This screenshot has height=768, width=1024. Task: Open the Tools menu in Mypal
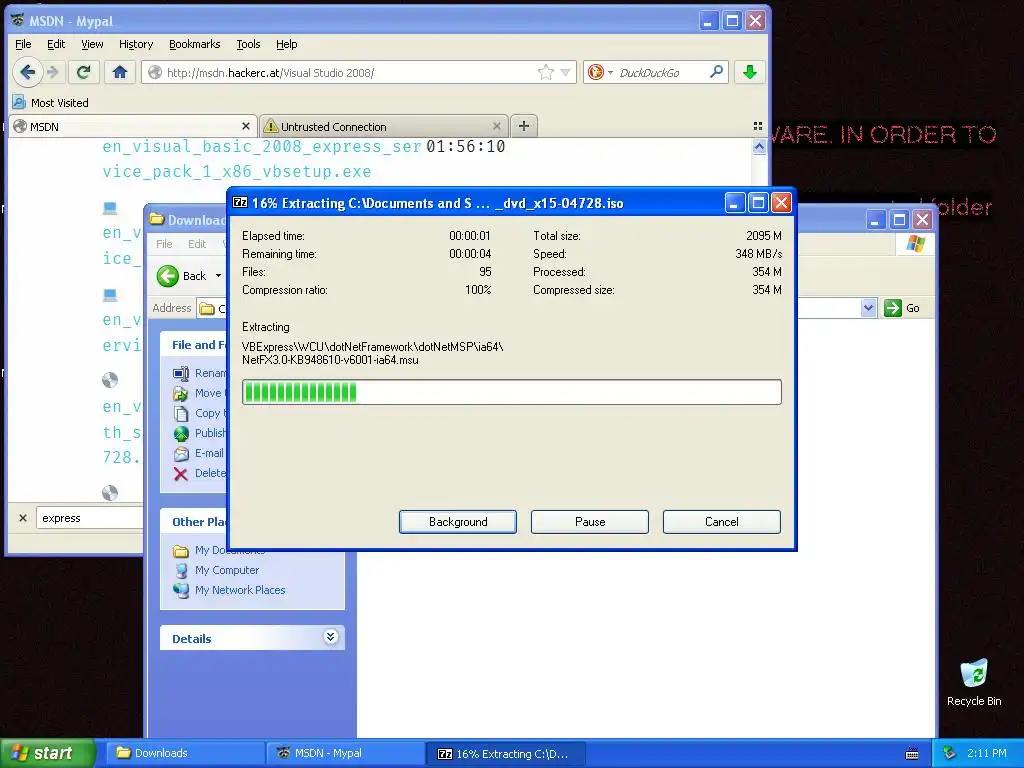click(x=248, y=44)
